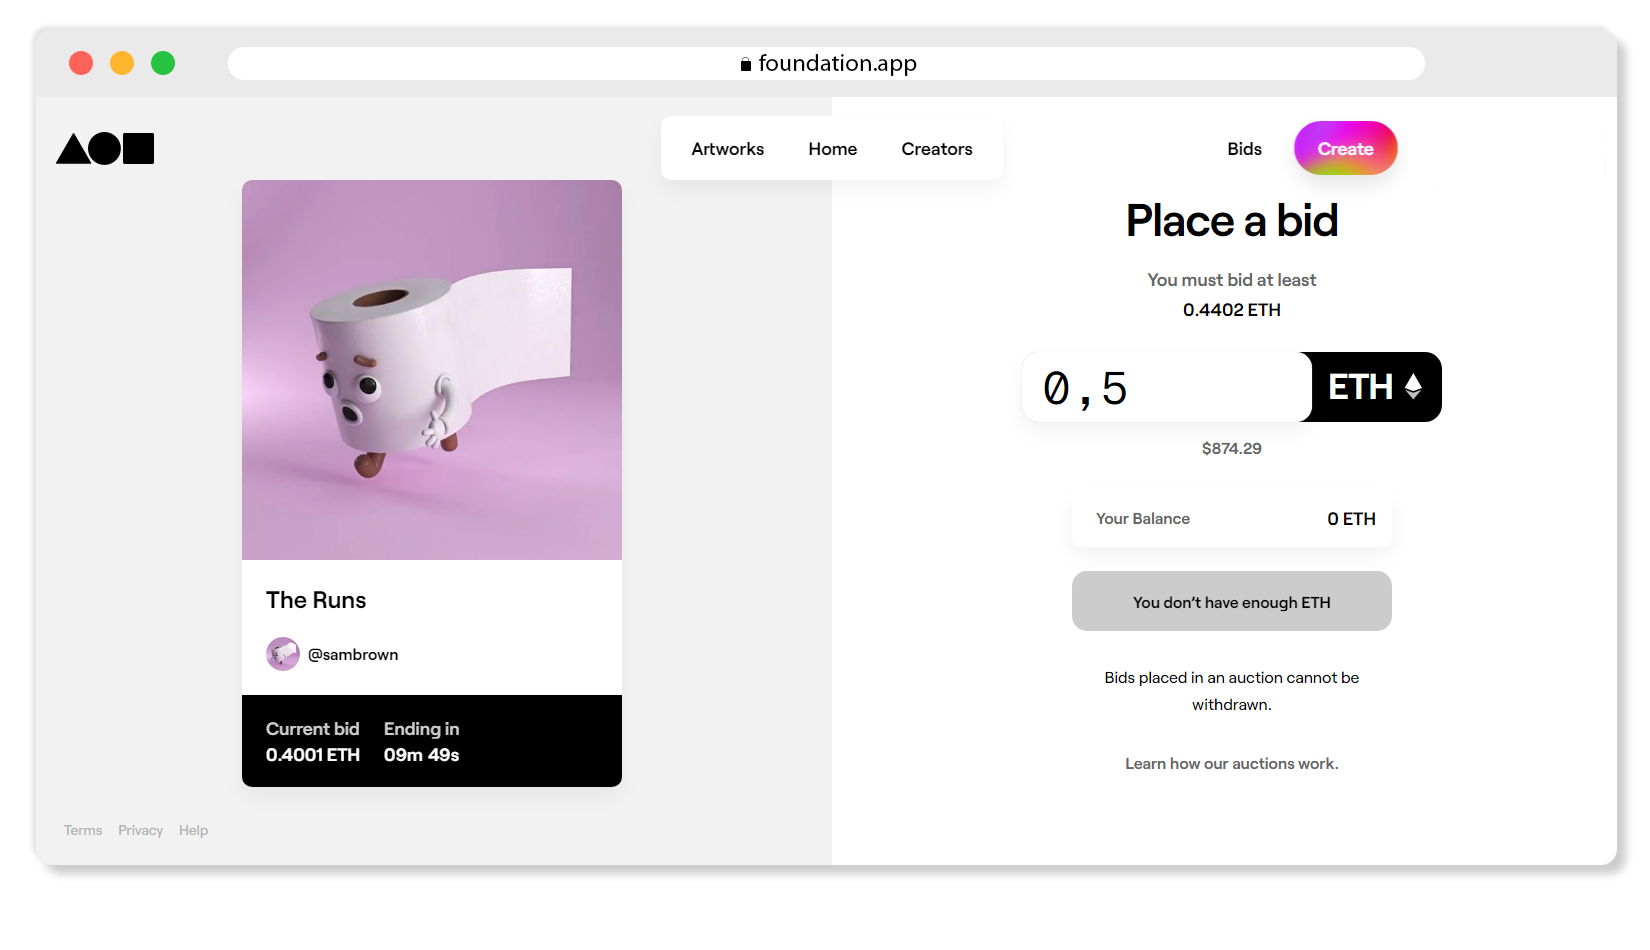Open the Bids page link
The width and height of the screenshot is (1650, 950).
click(1244, 149)
